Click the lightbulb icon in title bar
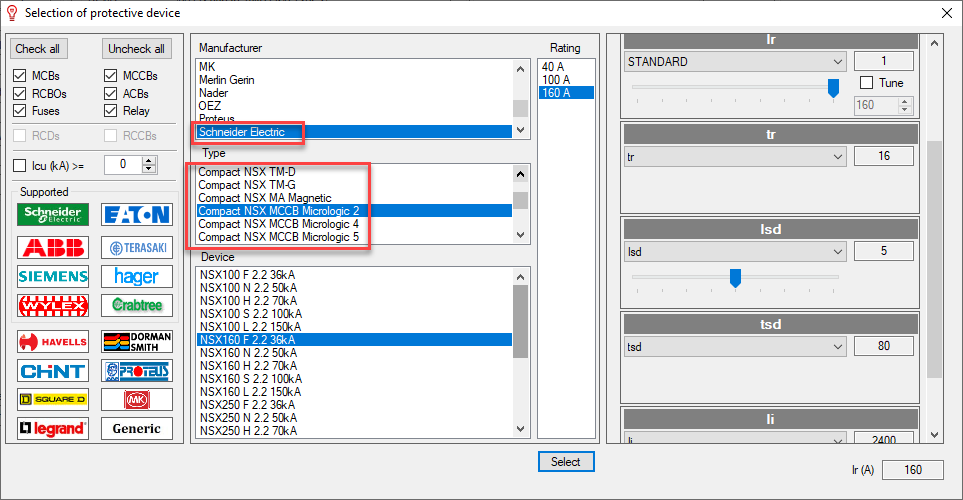Image resolution: width=963 pixels, height=500 pixels. point(12,13)
